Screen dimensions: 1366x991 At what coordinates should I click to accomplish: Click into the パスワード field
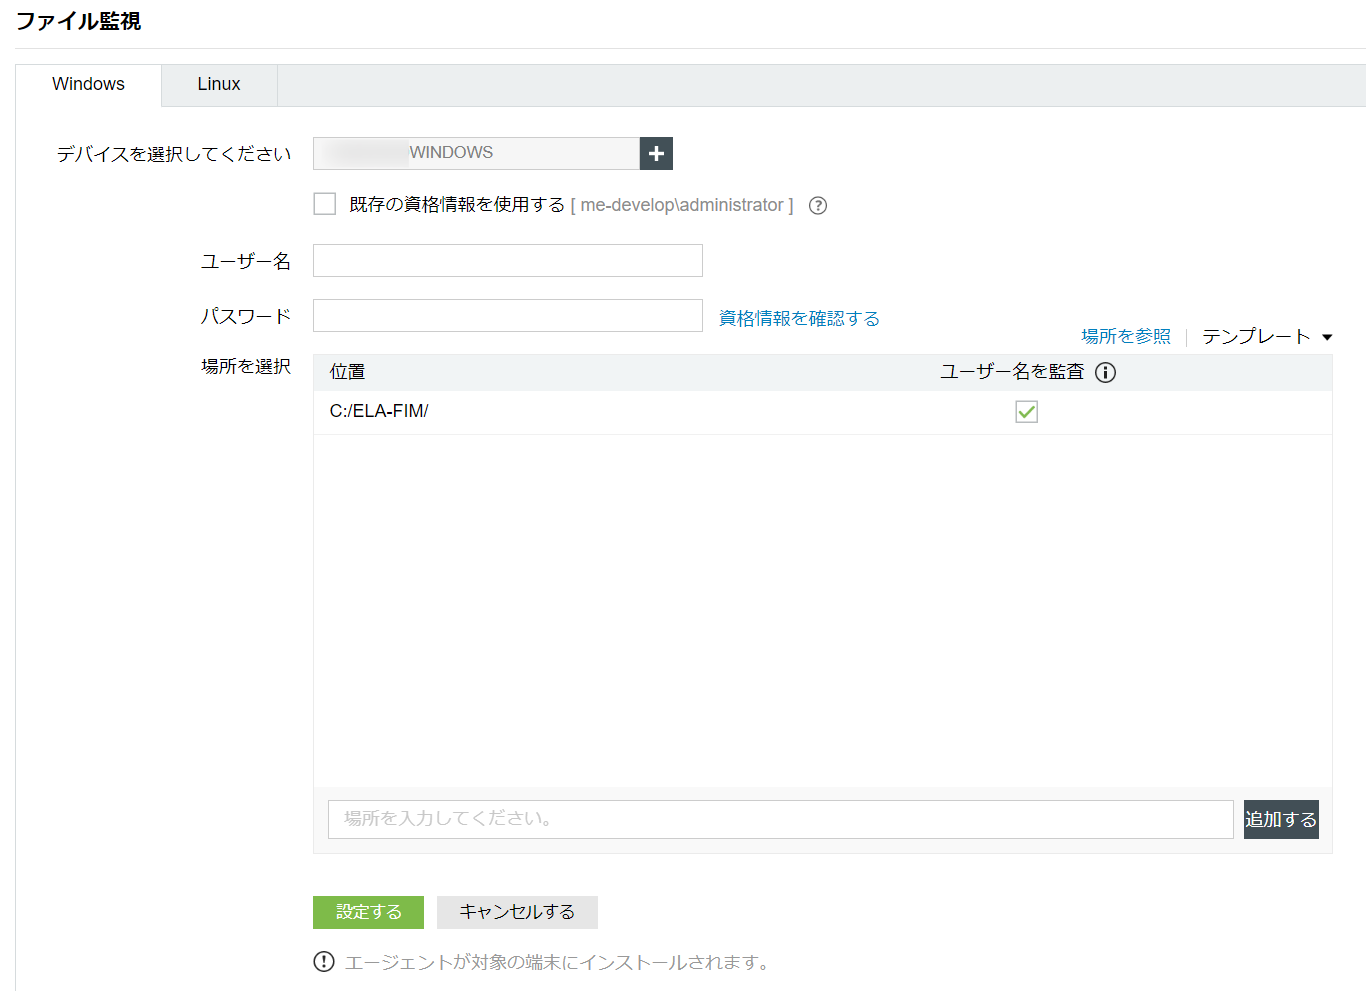507,316
